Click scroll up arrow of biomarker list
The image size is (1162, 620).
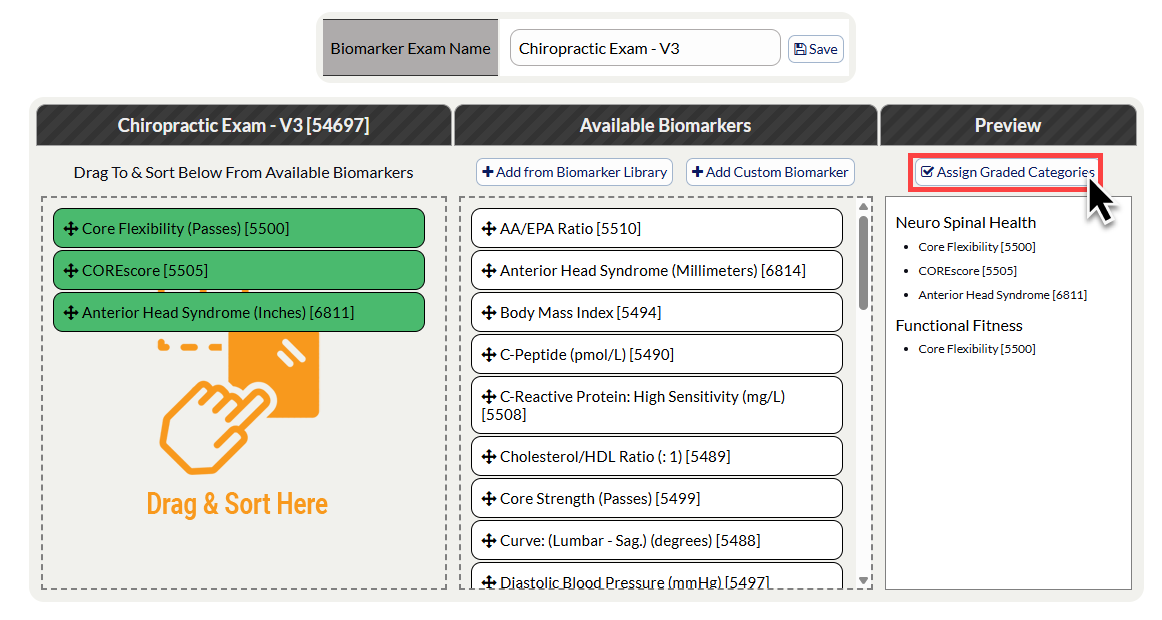click(x=863, y=207)
